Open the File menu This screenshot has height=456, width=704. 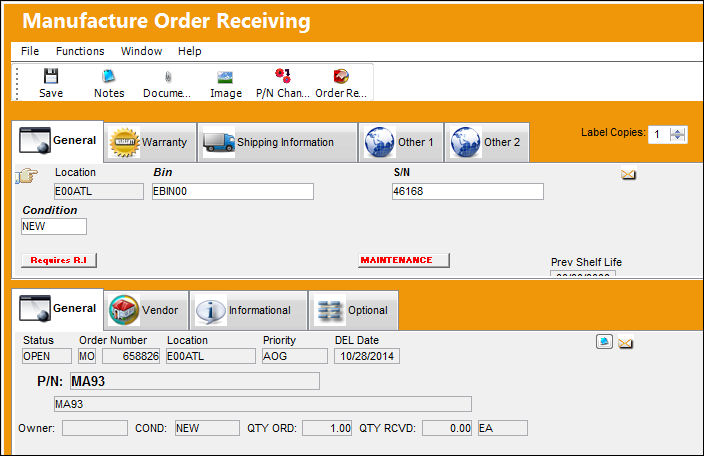pyautogui.click(x=30, y=51)
